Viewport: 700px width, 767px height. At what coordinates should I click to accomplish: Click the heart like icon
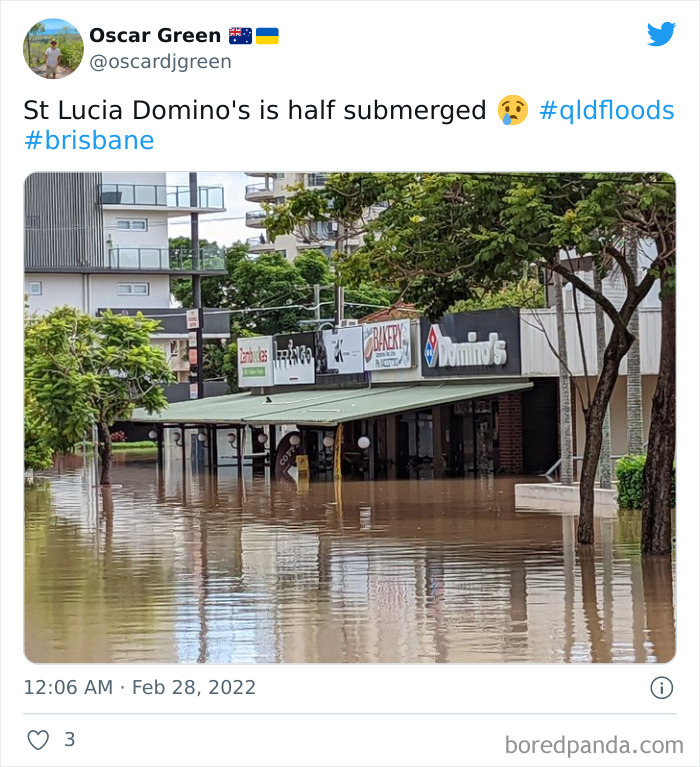click(x=38, y=740)
